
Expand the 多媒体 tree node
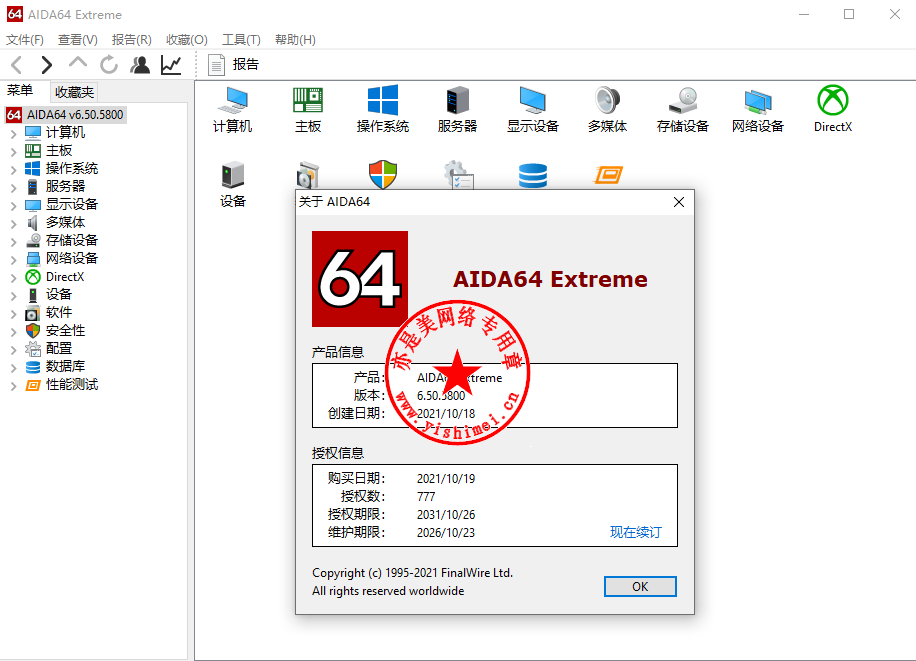pos(13,223)
